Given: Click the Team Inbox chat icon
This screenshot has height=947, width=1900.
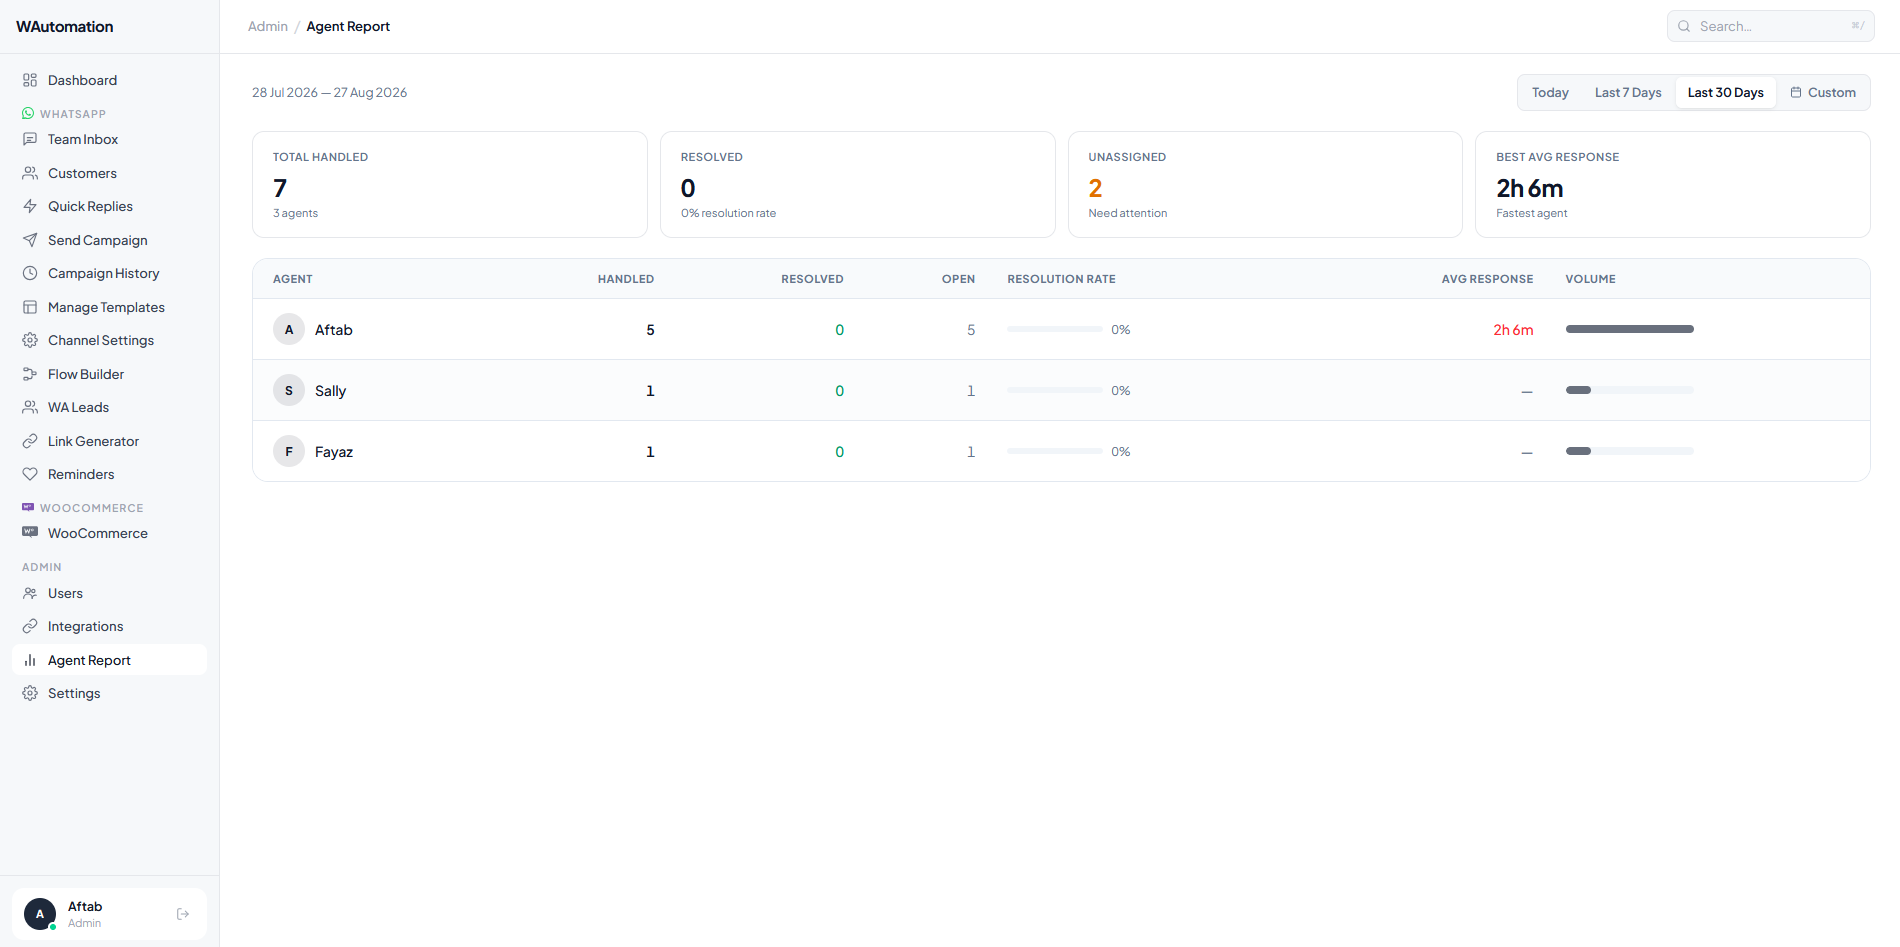Looking at the screenshot, I should [30, 139].
